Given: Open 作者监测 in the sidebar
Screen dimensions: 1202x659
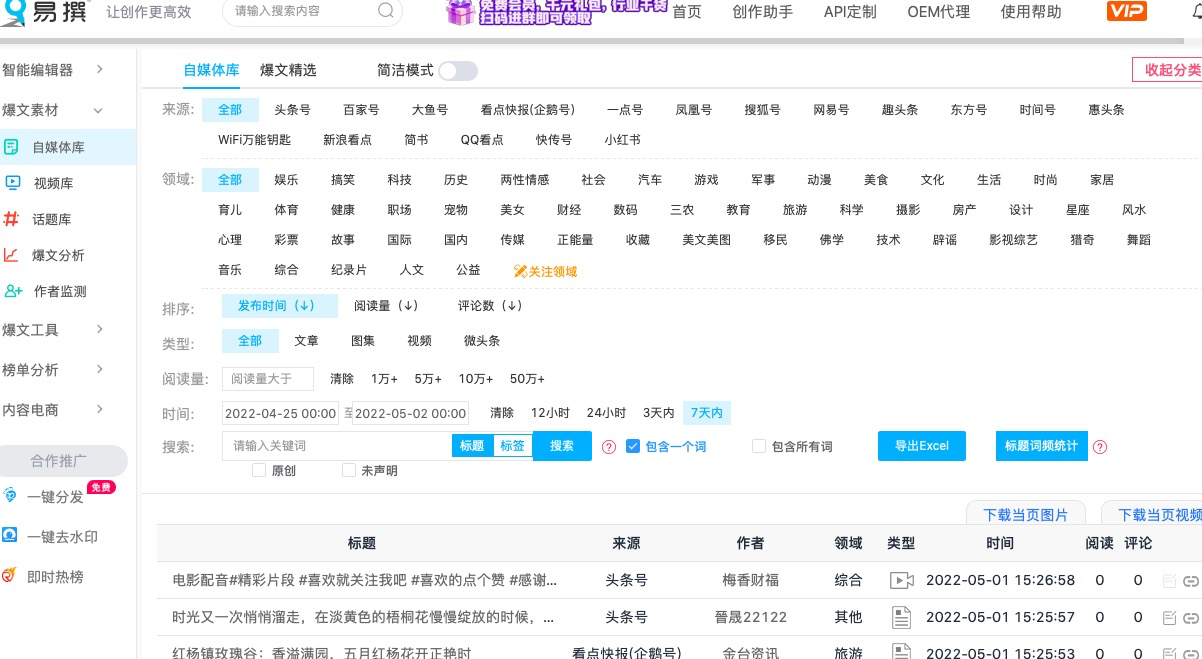Looking at the screenshot, I should point(60,291).
